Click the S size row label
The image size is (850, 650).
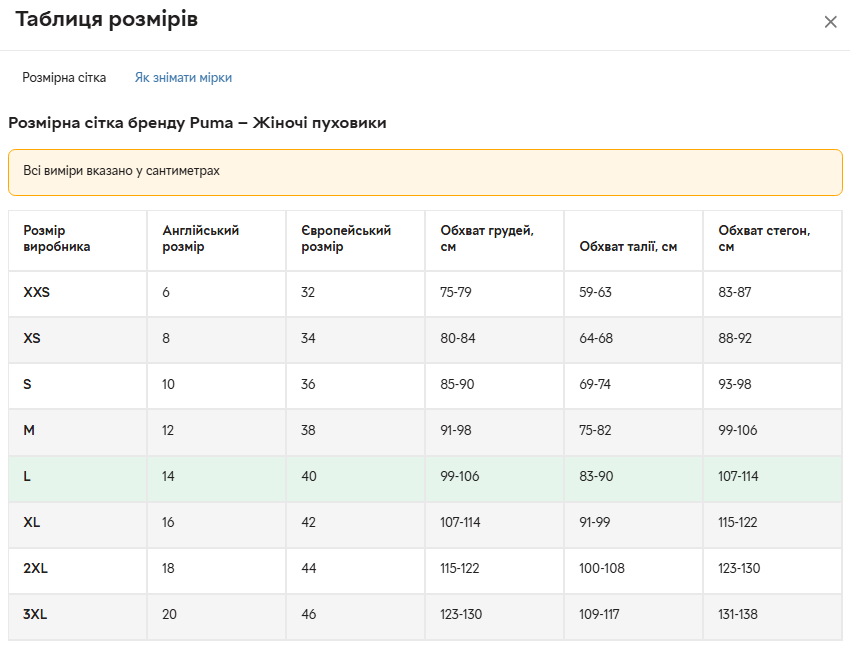(28, 385)
